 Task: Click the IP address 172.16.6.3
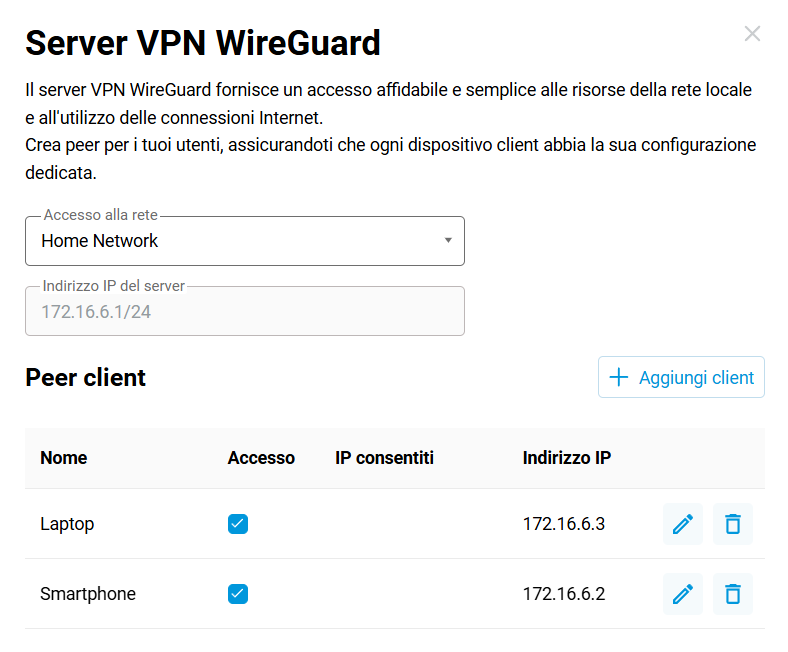(x=564, y=524)
